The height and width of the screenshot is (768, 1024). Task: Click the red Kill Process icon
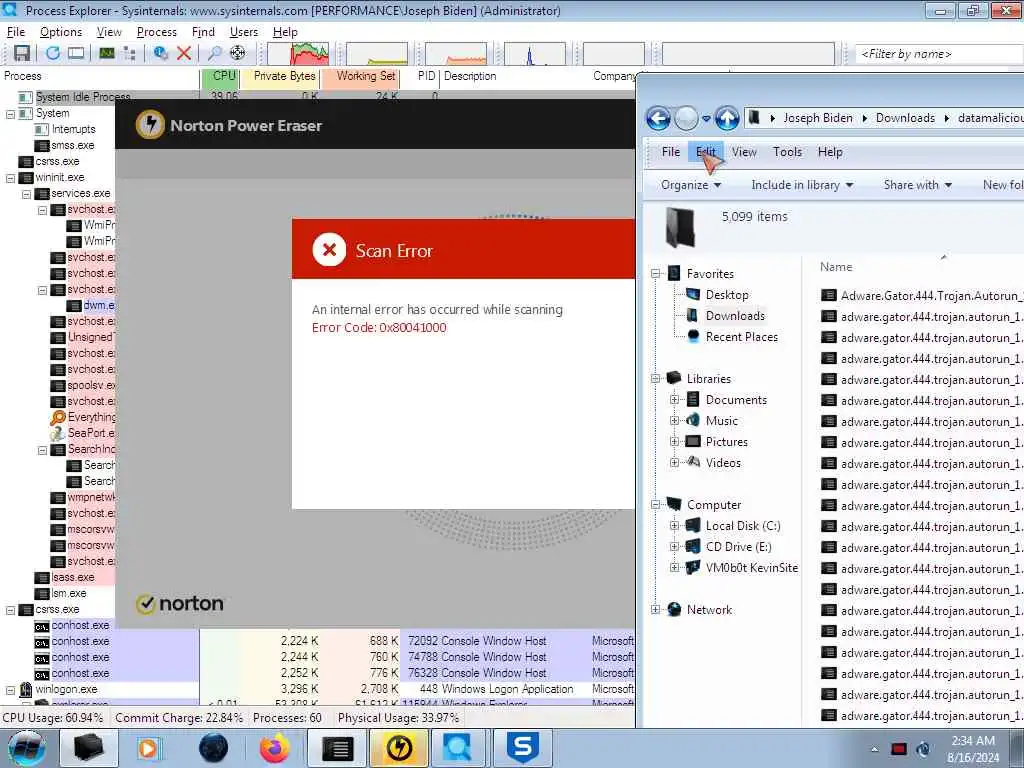184,54
